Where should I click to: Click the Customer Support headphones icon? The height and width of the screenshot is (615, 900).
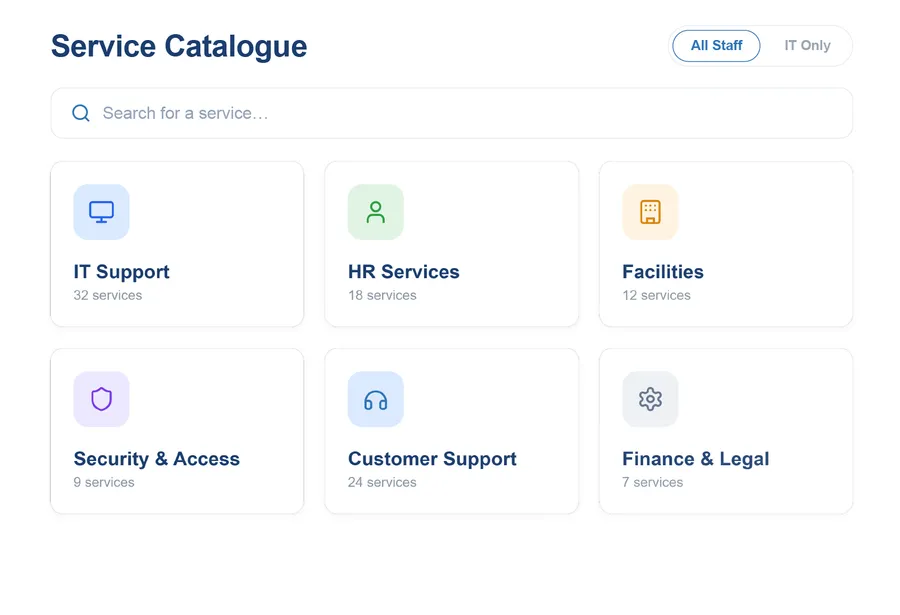point(375,399)
